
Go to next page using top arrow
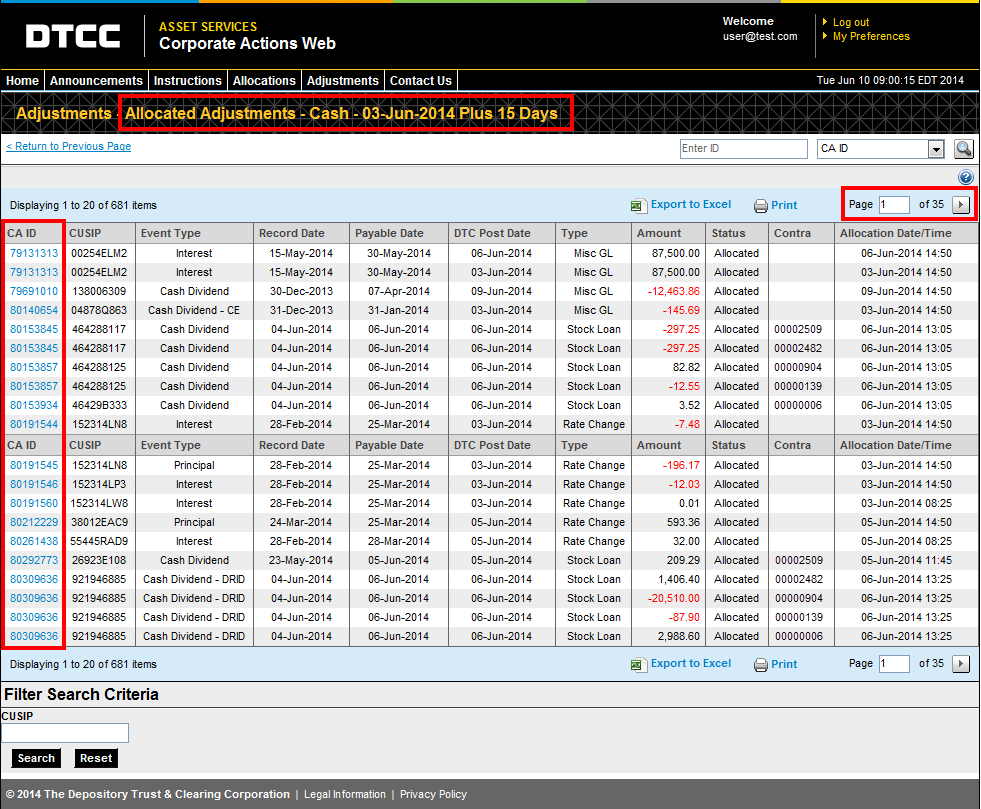pyautogui.click(x=961, y=205)
